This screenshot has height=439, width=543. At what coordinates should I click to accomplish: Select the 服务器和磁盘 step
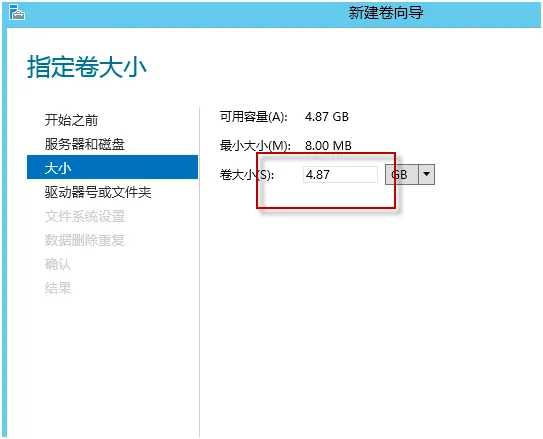pos(84,144)
